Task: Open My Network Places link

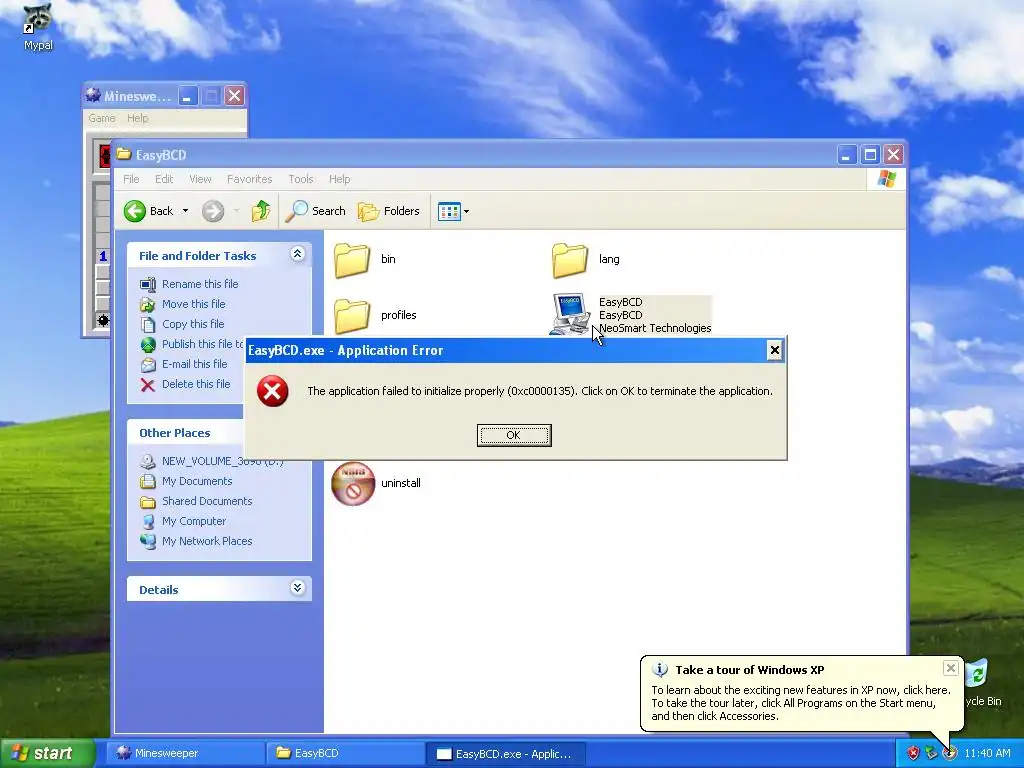Action: pos(207,541)
